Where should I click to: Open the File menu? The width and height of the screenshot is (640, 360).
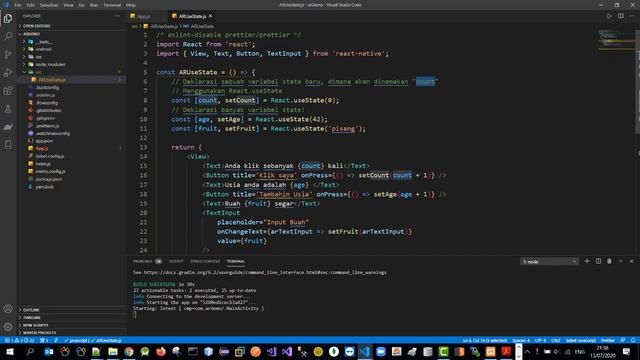(x=18, y=5)
